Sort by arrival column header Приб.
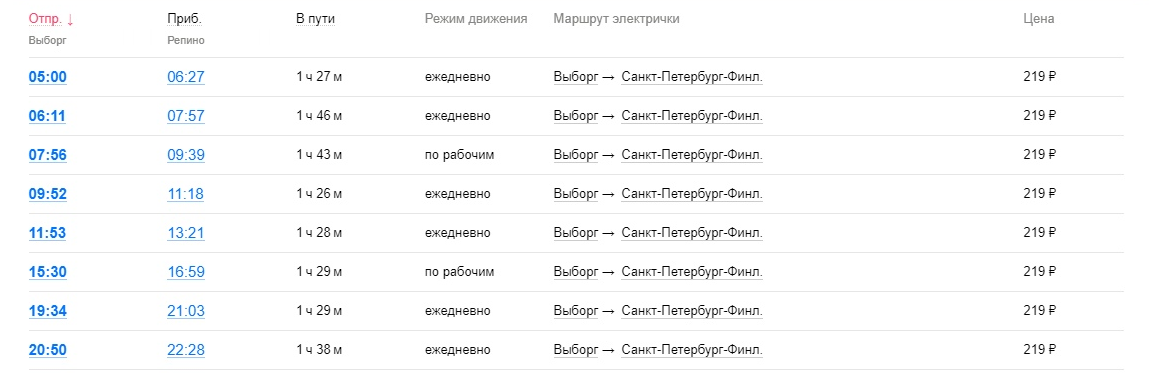 coord(184,19)
